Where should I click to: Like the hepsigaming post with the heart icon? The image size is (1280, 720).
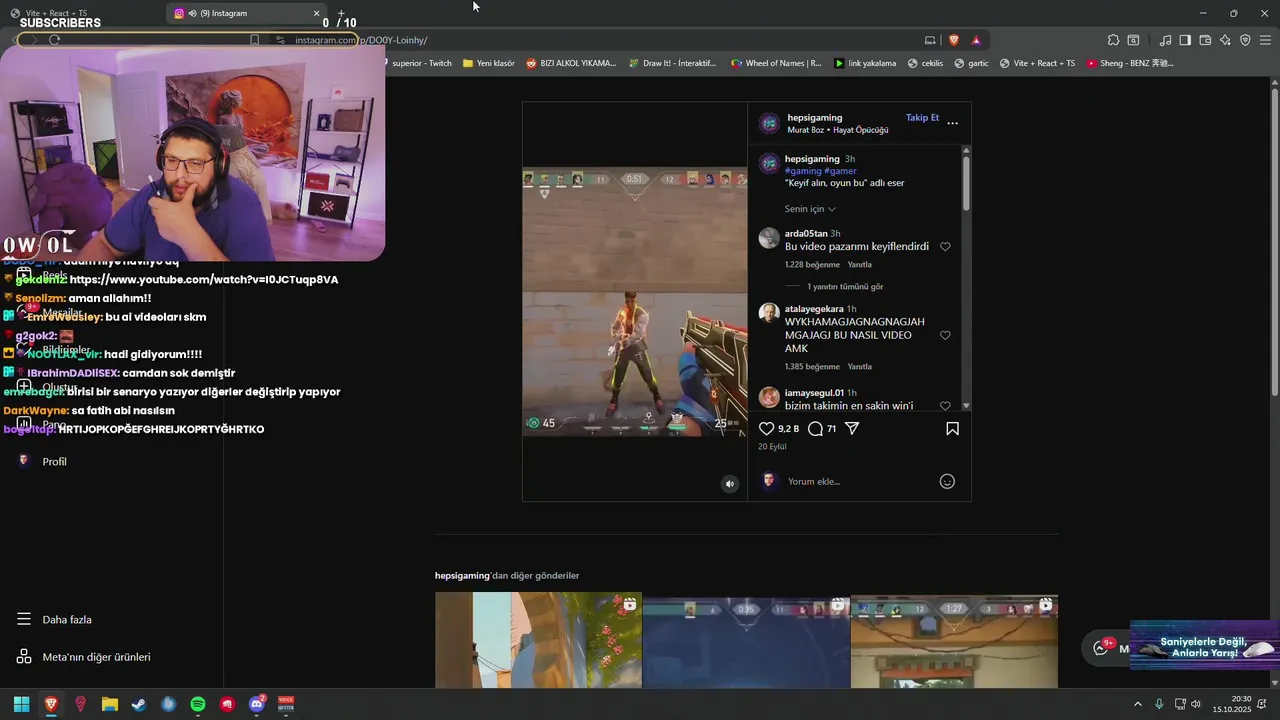766,428
